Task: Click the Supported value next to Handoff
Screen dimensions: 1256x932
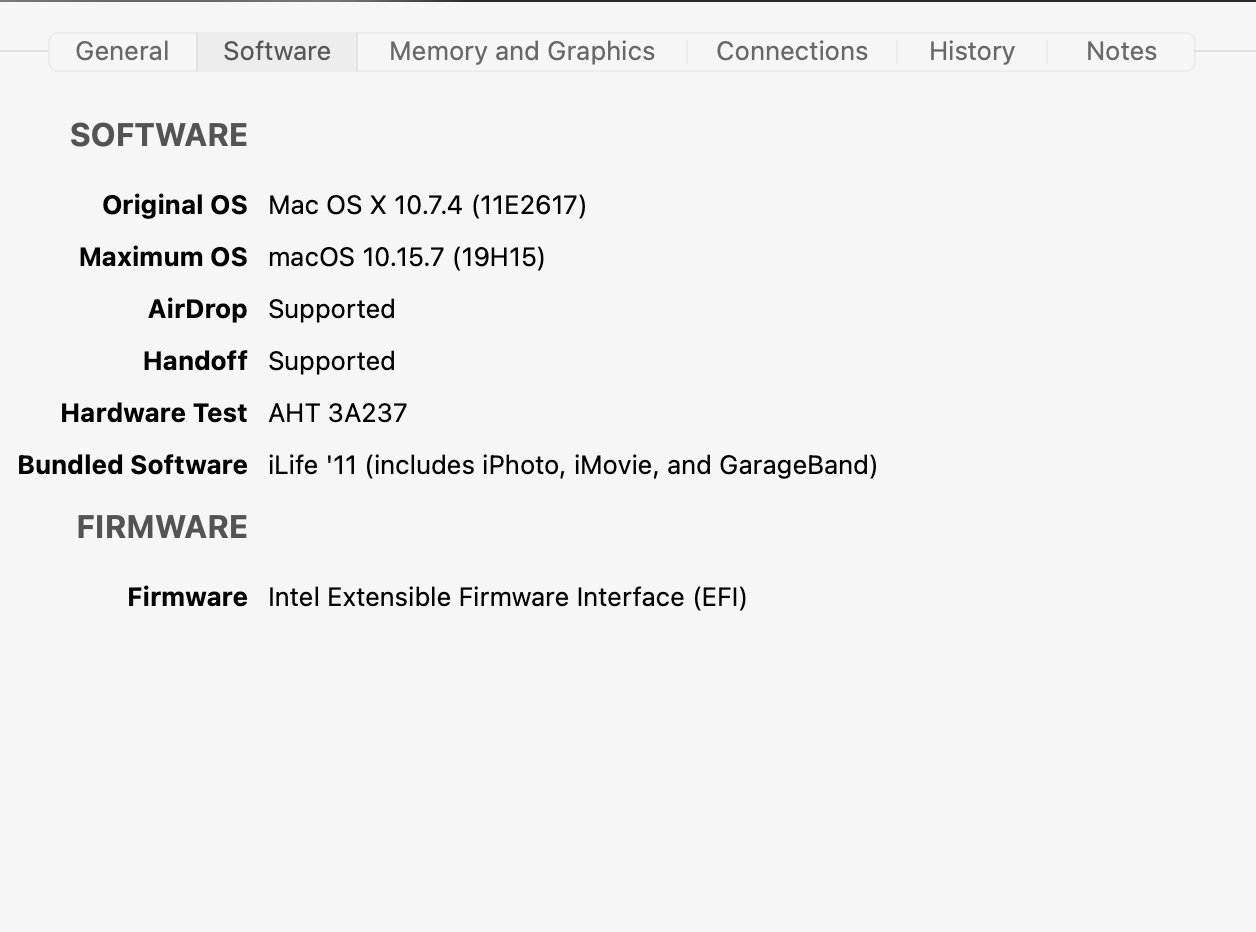Action: [331, 361]
